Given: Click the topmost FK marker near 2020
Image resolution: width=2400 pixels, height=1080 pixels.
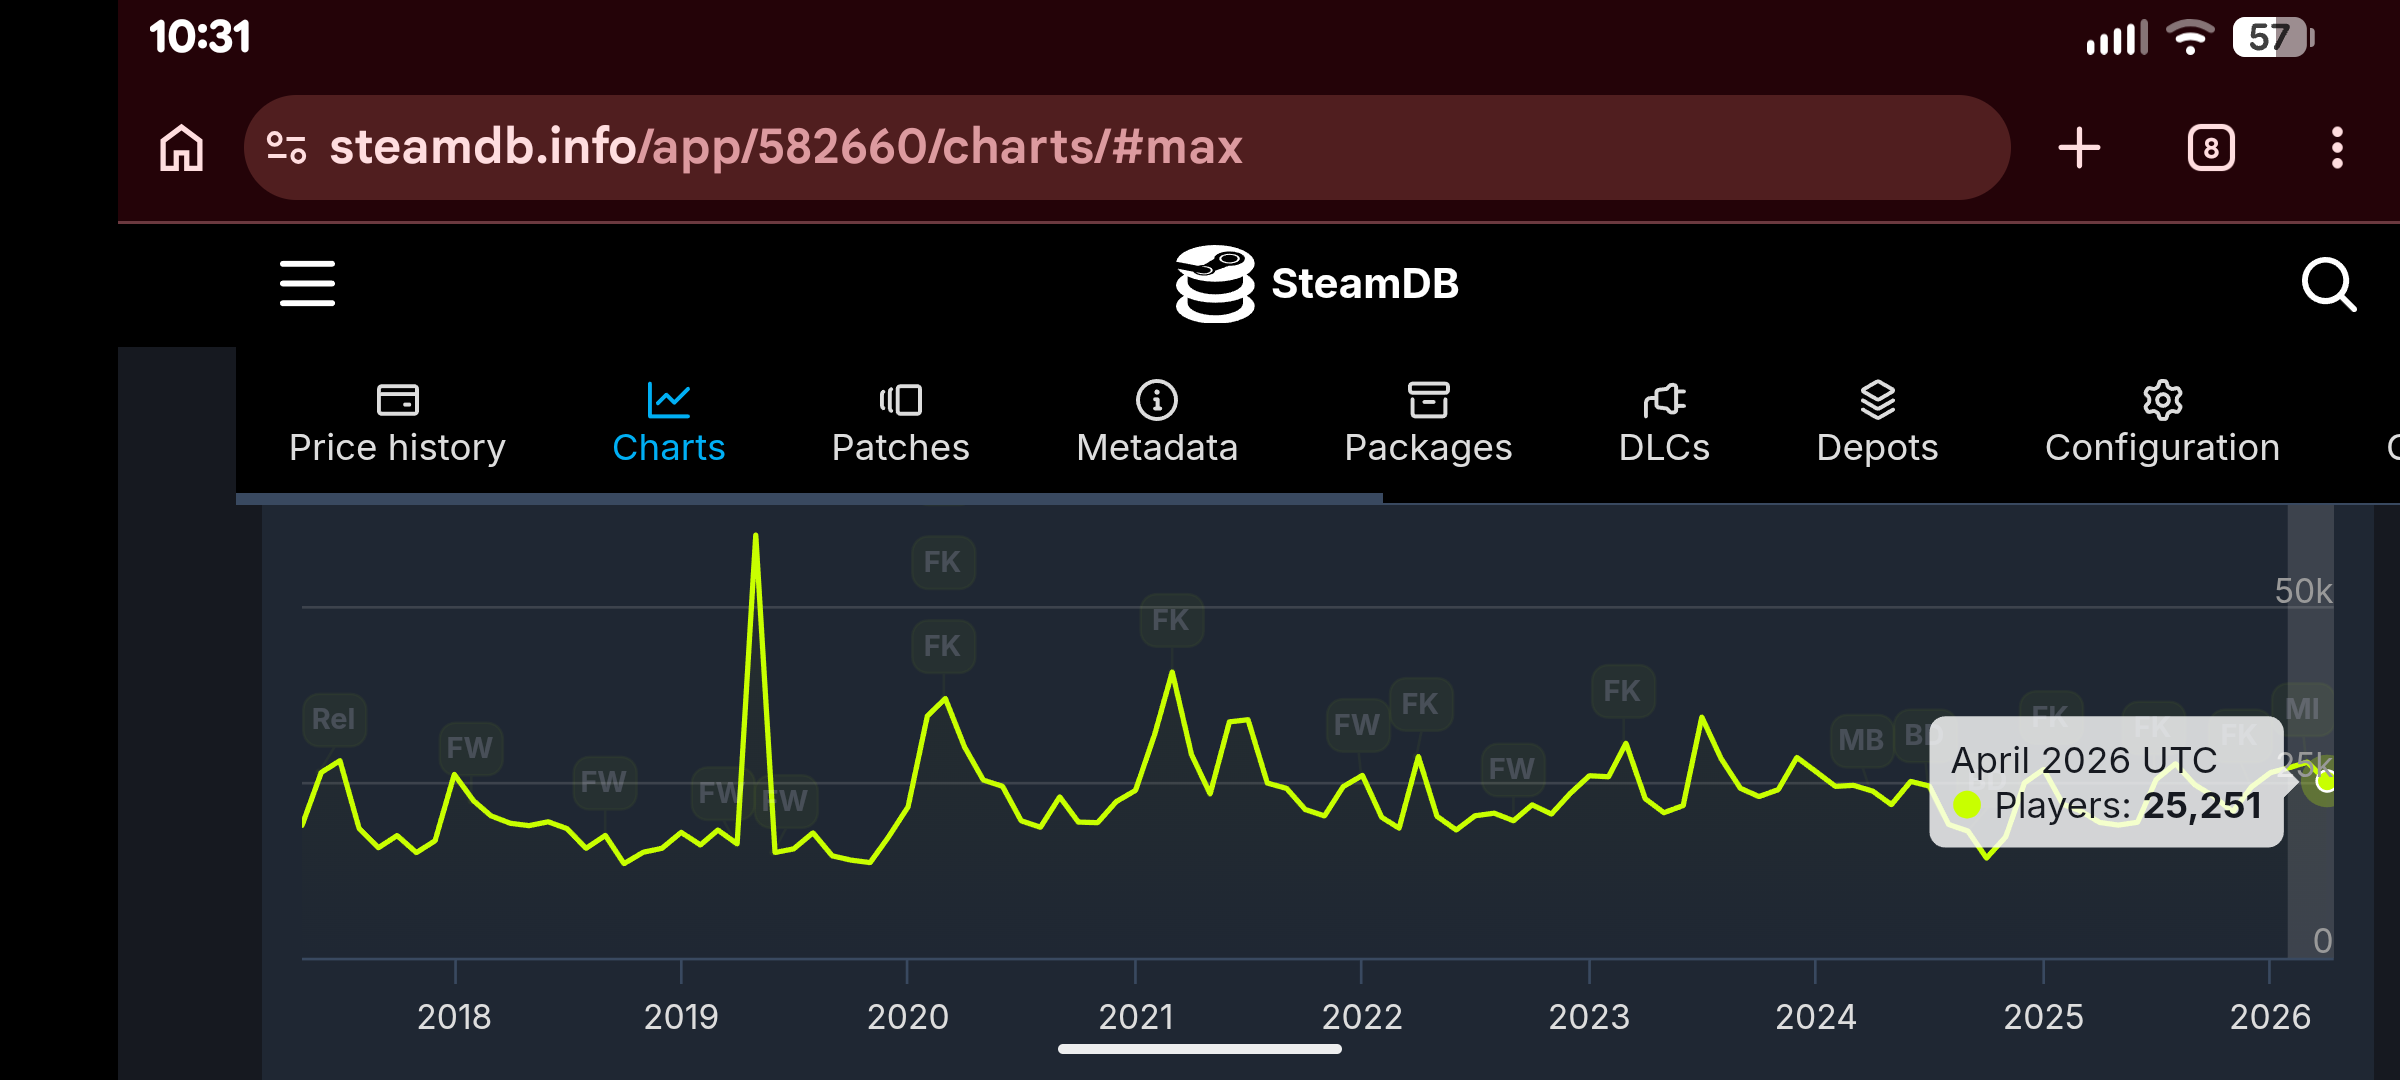Looking at the screenshot, I should 942,562.
